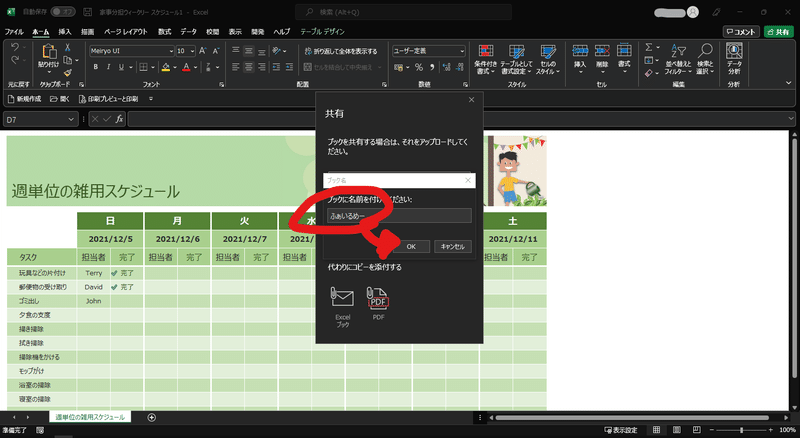Screen dimensions: 800x438
Task: Open Conditional Formatting
Action: (485, 60)
